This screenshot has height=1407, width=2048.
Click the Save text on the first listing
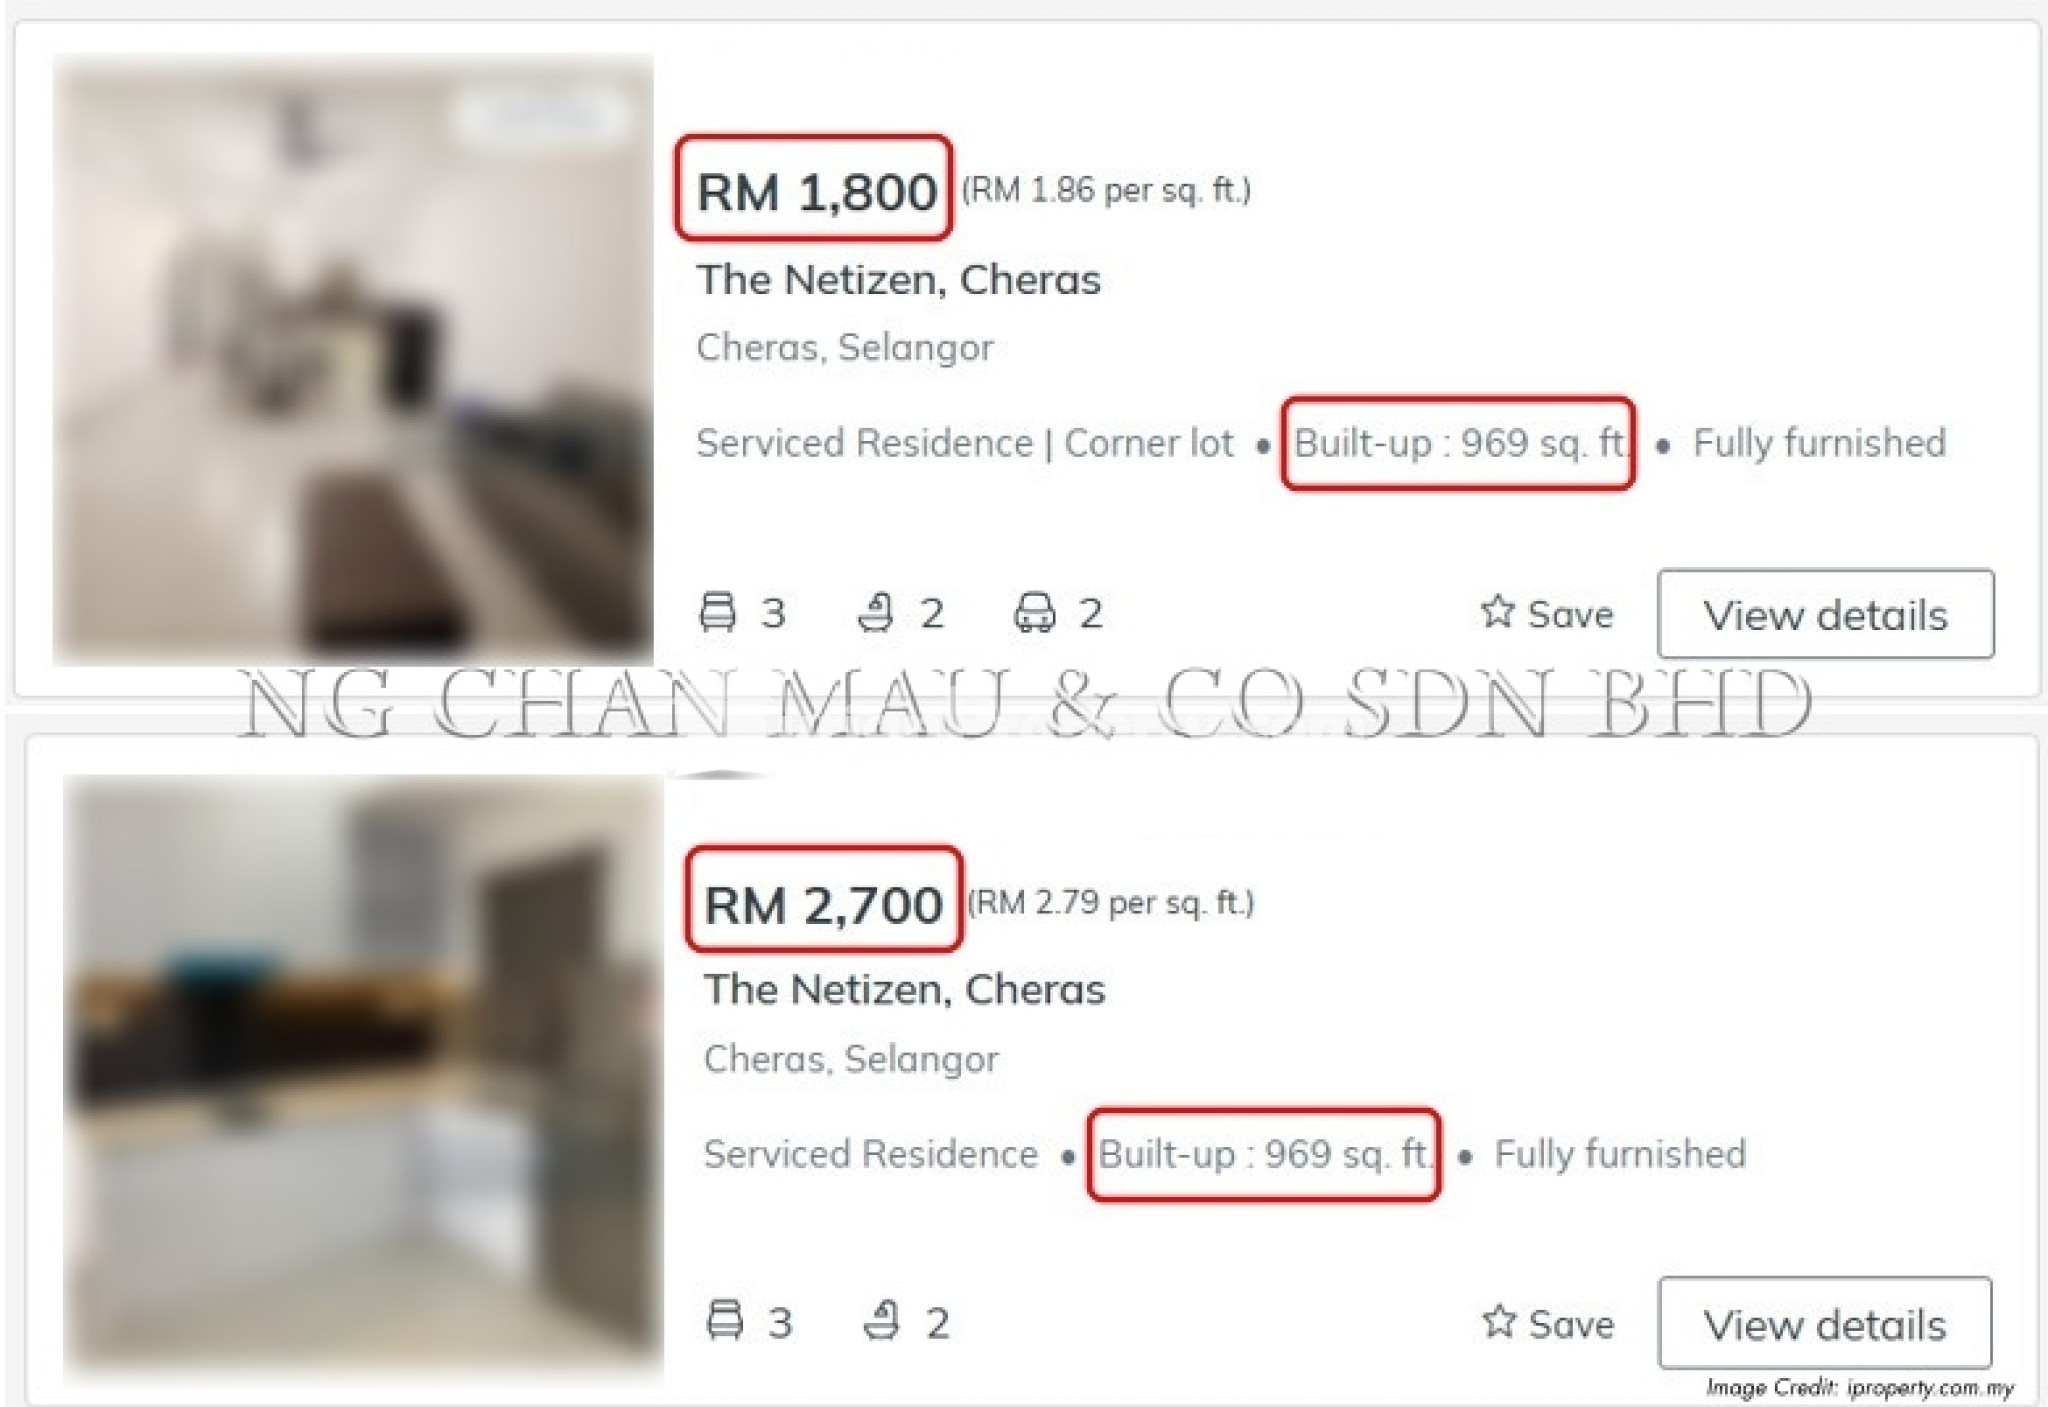click(1570, 614)
